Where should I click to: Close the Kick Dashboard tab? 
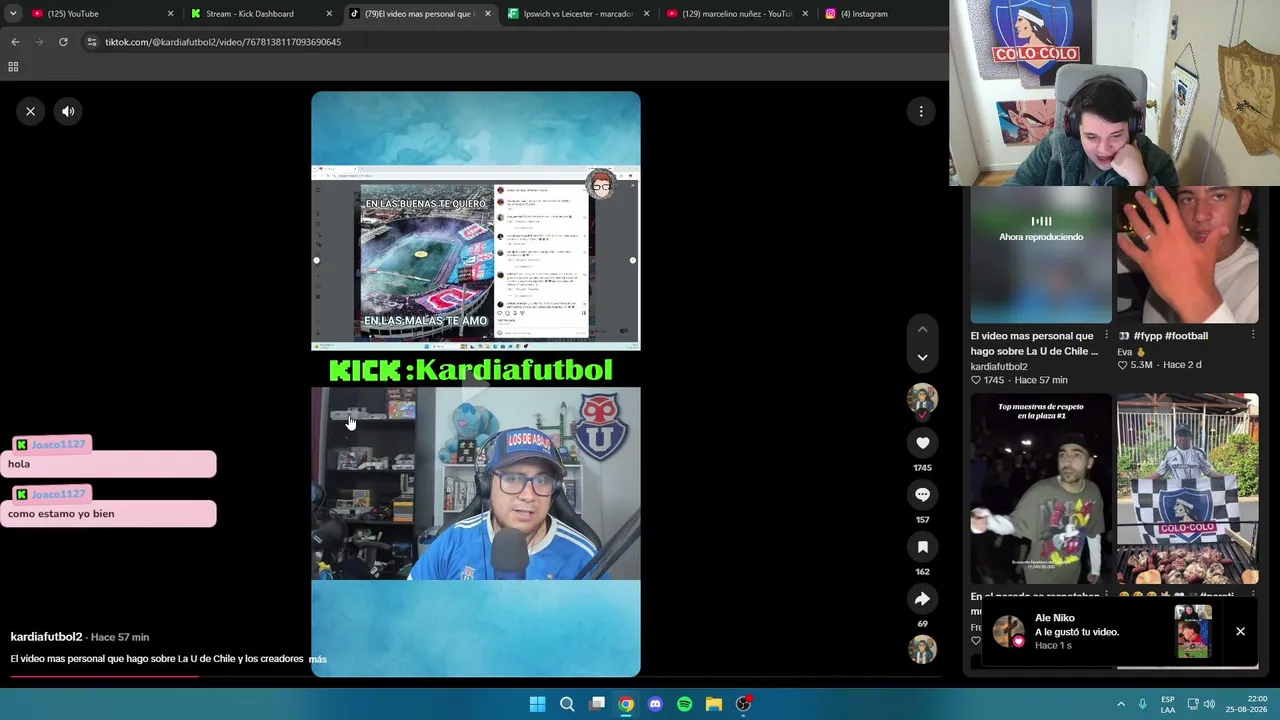(329, 14)
